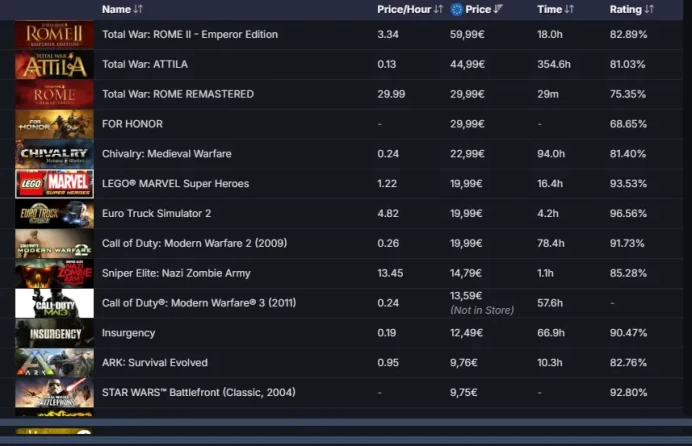Open the Nazi Zombie Army thumbnail
Viewport: 692px width, 446px height.
click(54, 273)
